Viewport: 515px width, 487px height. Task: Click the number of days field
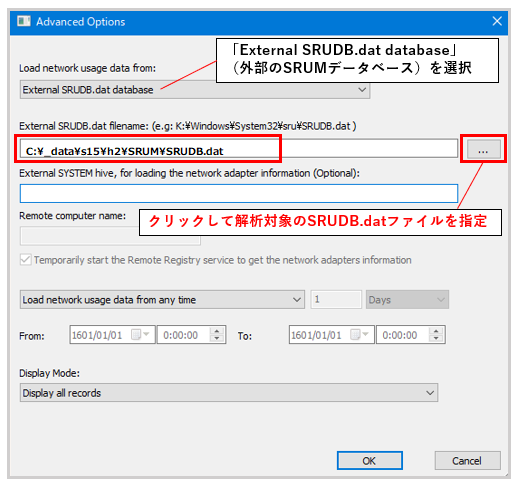(336, 299)
